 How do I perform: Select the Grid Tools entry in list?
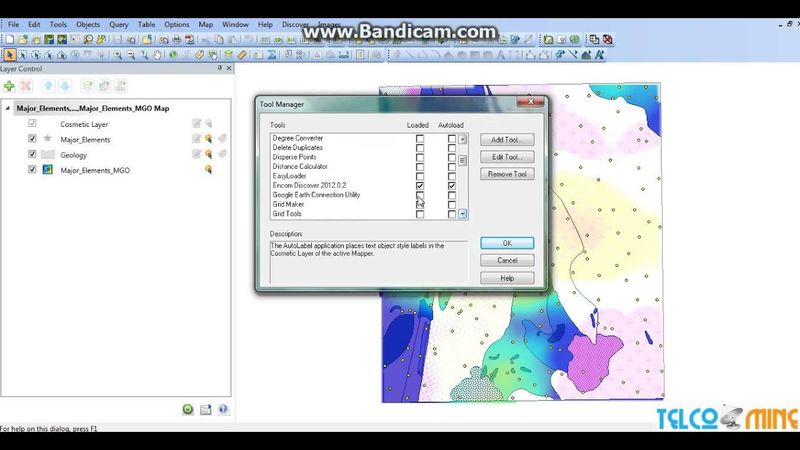coord(287,214)
